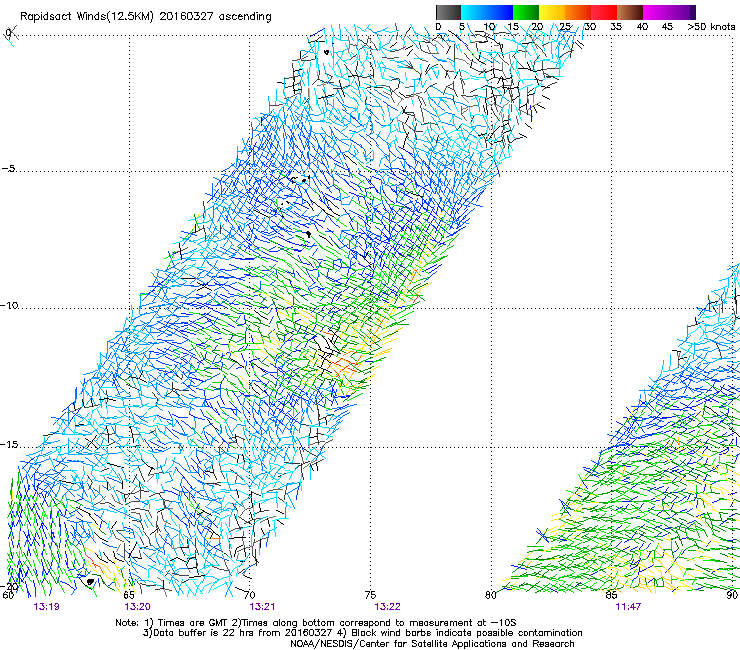
Task: Click the '25' legend scale label
Action: [x=564, y=27]
